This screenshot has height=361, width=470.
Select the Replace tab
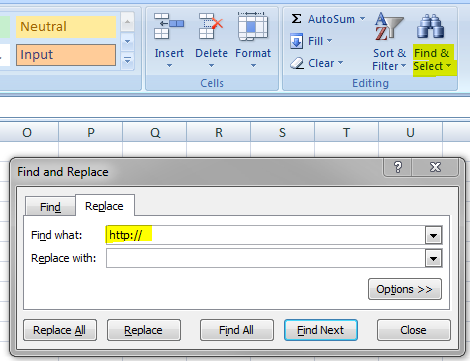pos(105,206)
